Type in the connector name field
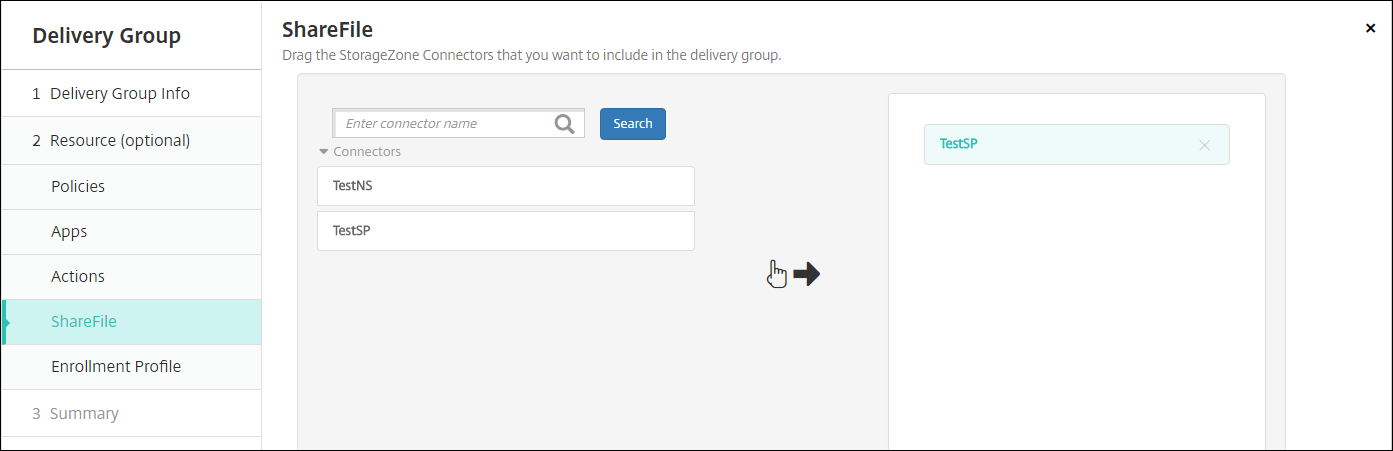This screenshot has height=451, width=1393. coord(445,124)
